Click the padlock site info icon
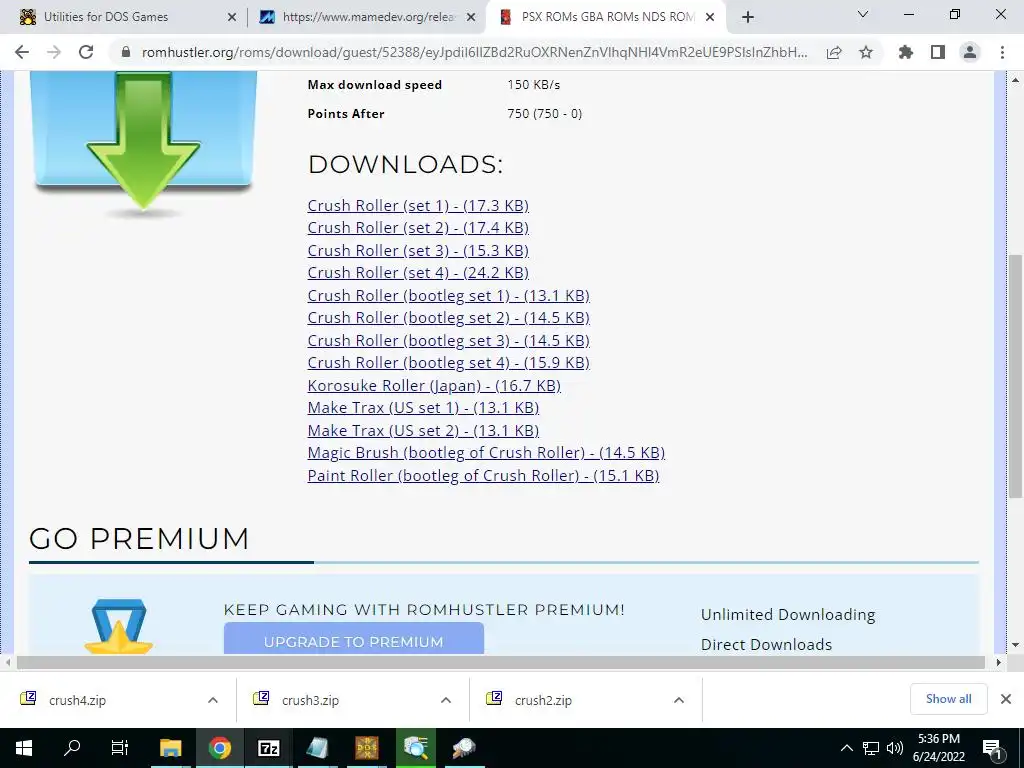The width and height of the screenshot is (1024, 768). click(126, 52)
